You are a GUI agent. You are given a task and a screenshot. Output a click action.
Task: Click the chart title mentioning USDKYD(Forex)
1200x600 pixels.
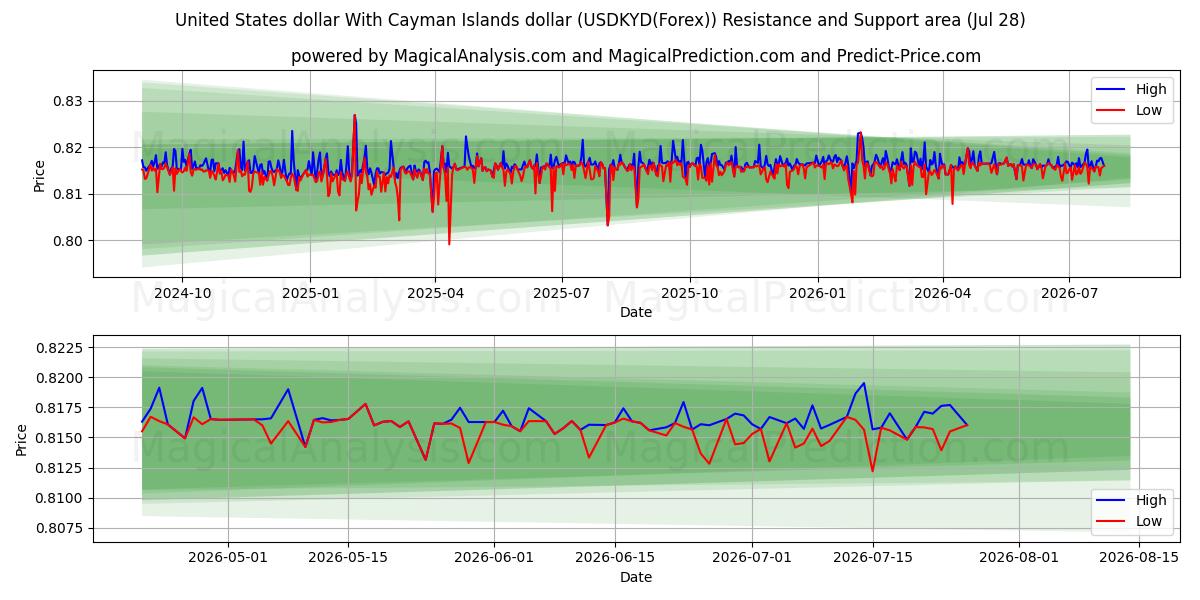pyautogui.click(x=600, y=20)
